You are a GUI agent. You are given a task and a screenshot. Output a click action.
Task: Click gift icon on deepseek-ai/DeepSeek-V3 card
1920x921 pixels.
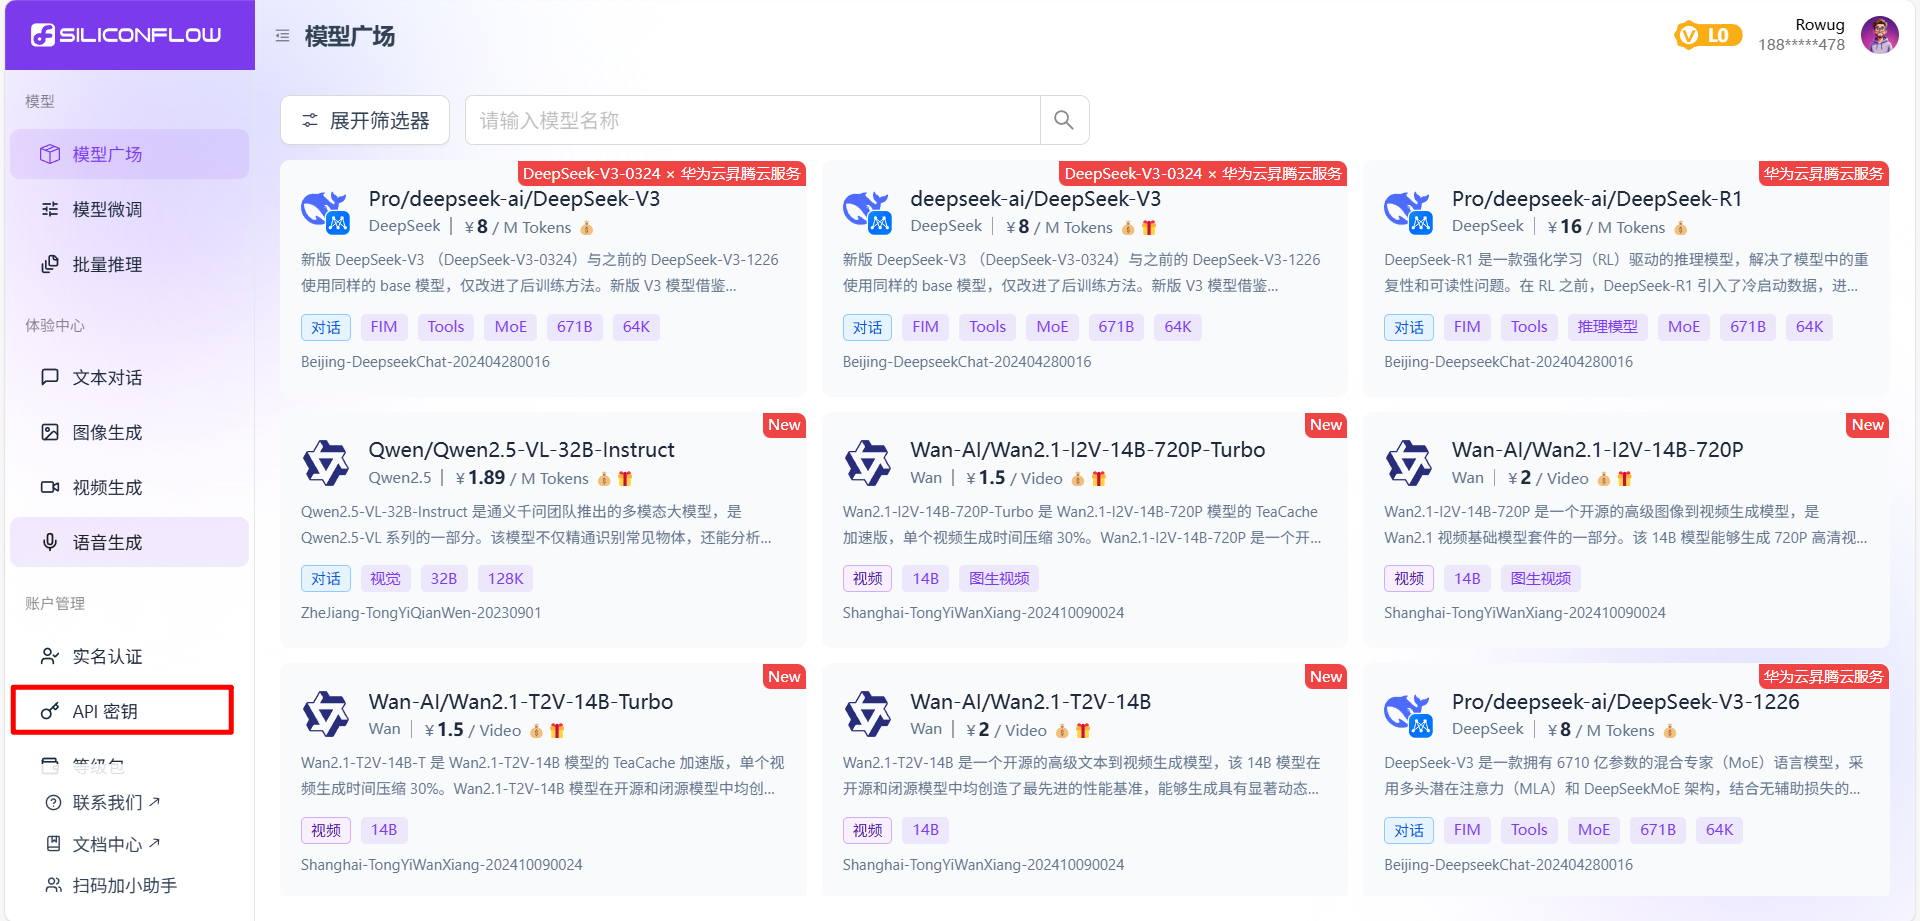tap(1149, 228)
